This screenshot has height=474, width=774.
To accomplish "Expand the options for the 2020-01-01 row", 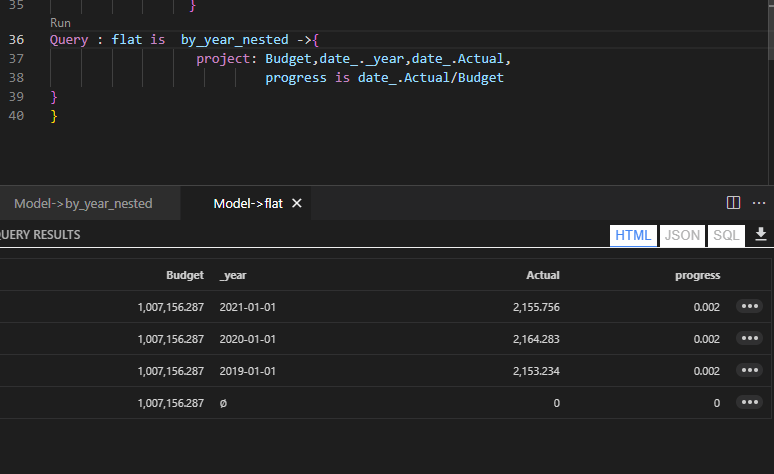I will [749, 339].
